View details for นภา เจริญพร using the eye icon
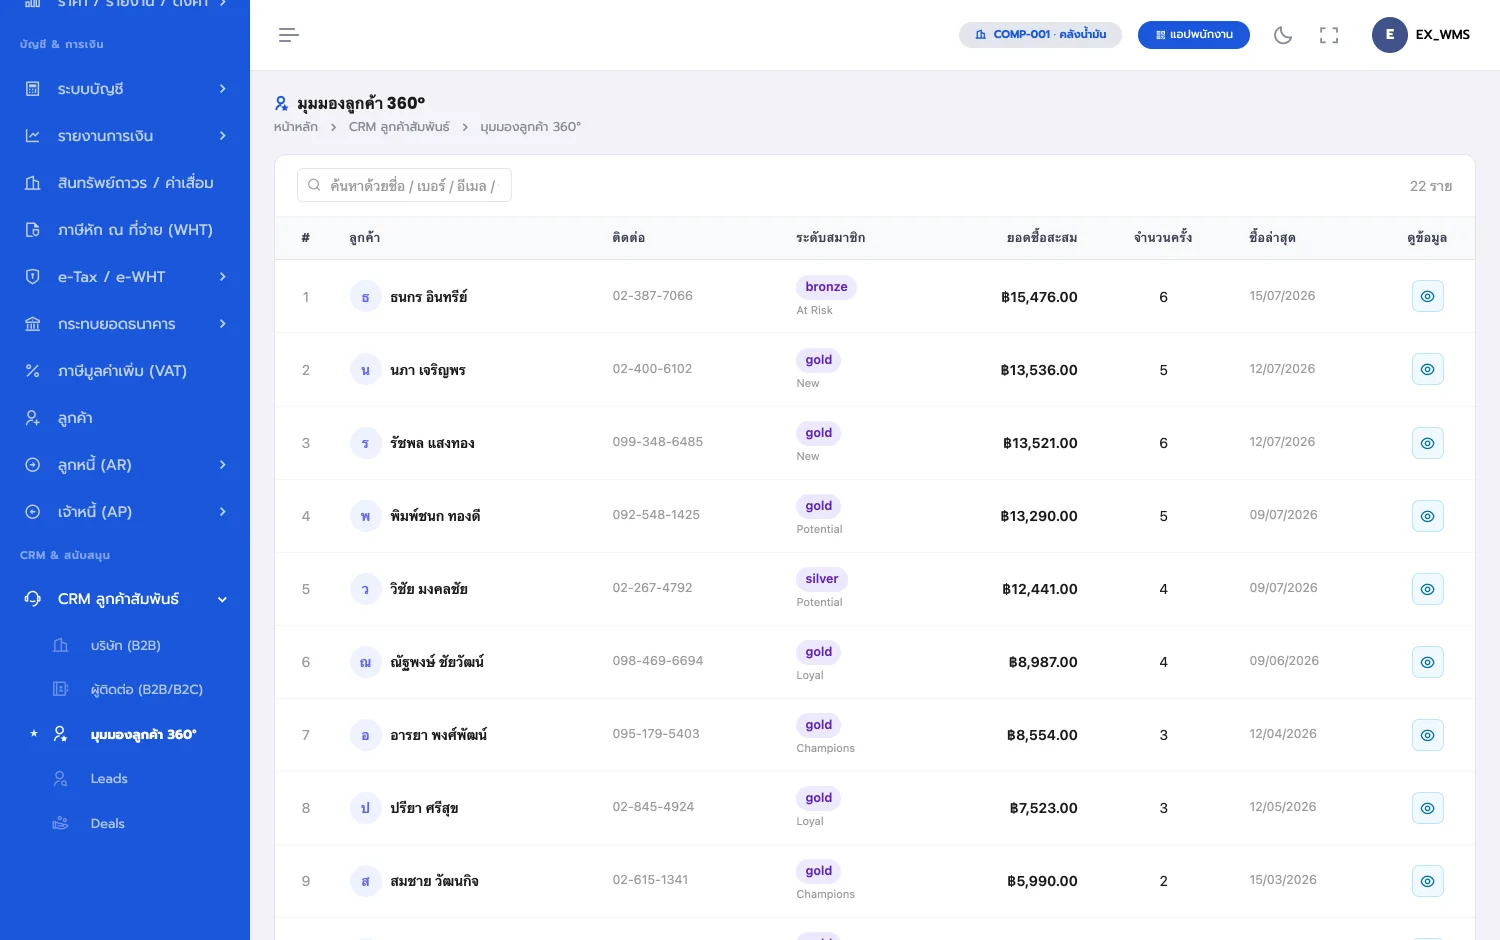This screenshot has height=940, width=1500. [x=1428, y=369]
